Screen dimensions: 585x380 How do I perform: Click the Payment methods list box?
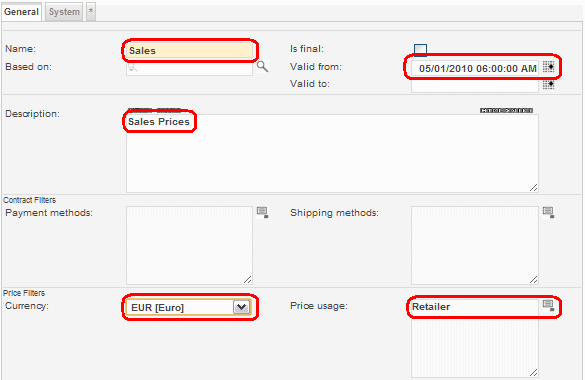coord(189,245)
